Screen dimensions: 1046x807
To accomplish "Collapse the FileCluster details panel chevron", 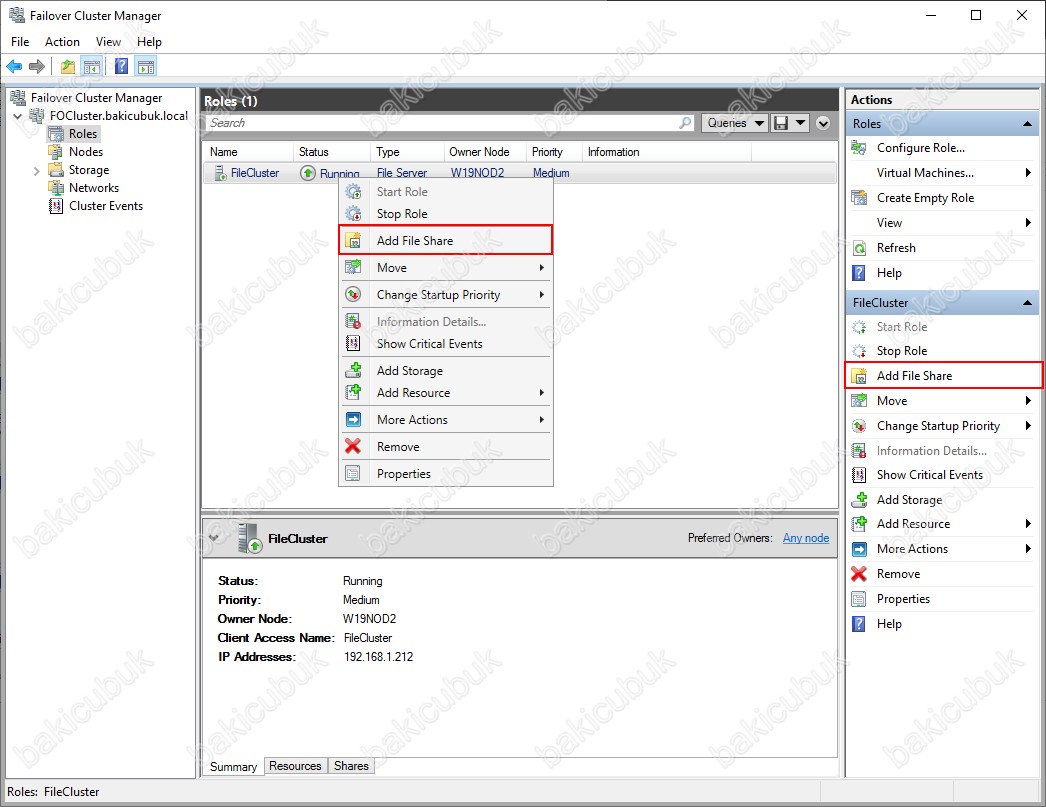I will pos(214,538).
